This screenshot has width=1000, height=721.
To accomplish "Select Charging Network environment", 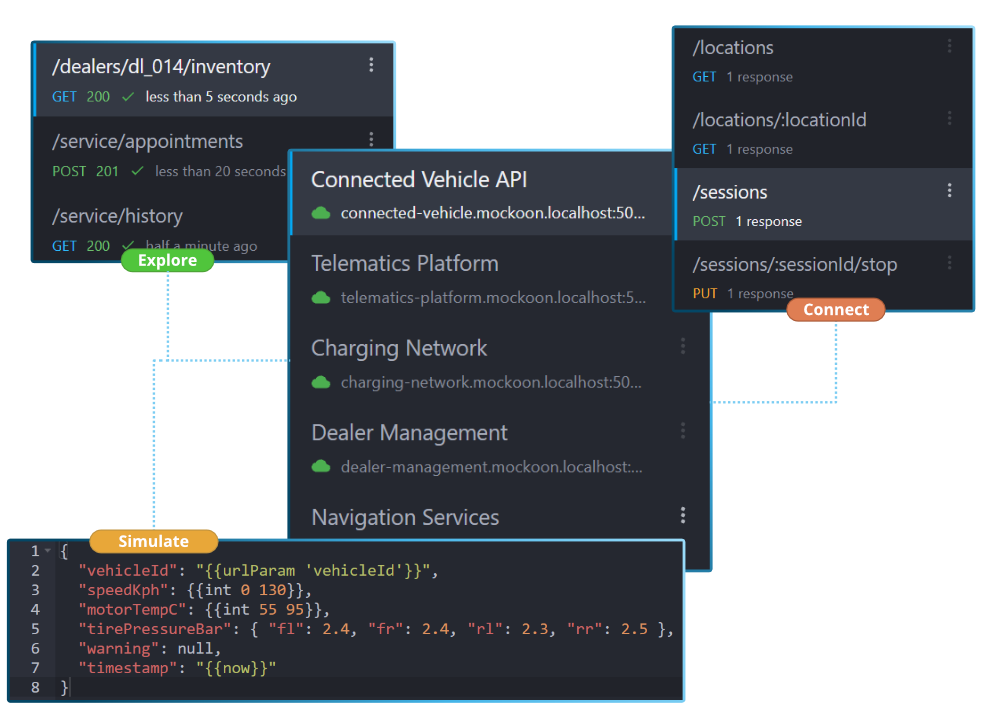I will pos(500,363).
